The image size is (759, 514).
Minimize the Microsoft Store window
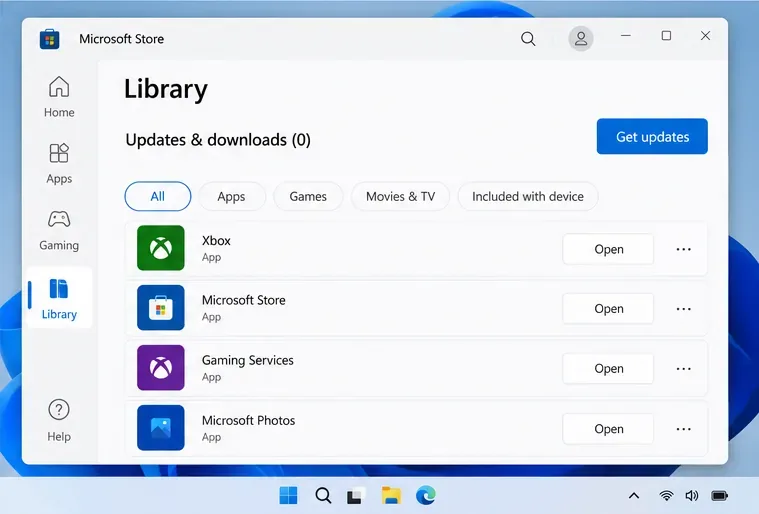point(626,35)
